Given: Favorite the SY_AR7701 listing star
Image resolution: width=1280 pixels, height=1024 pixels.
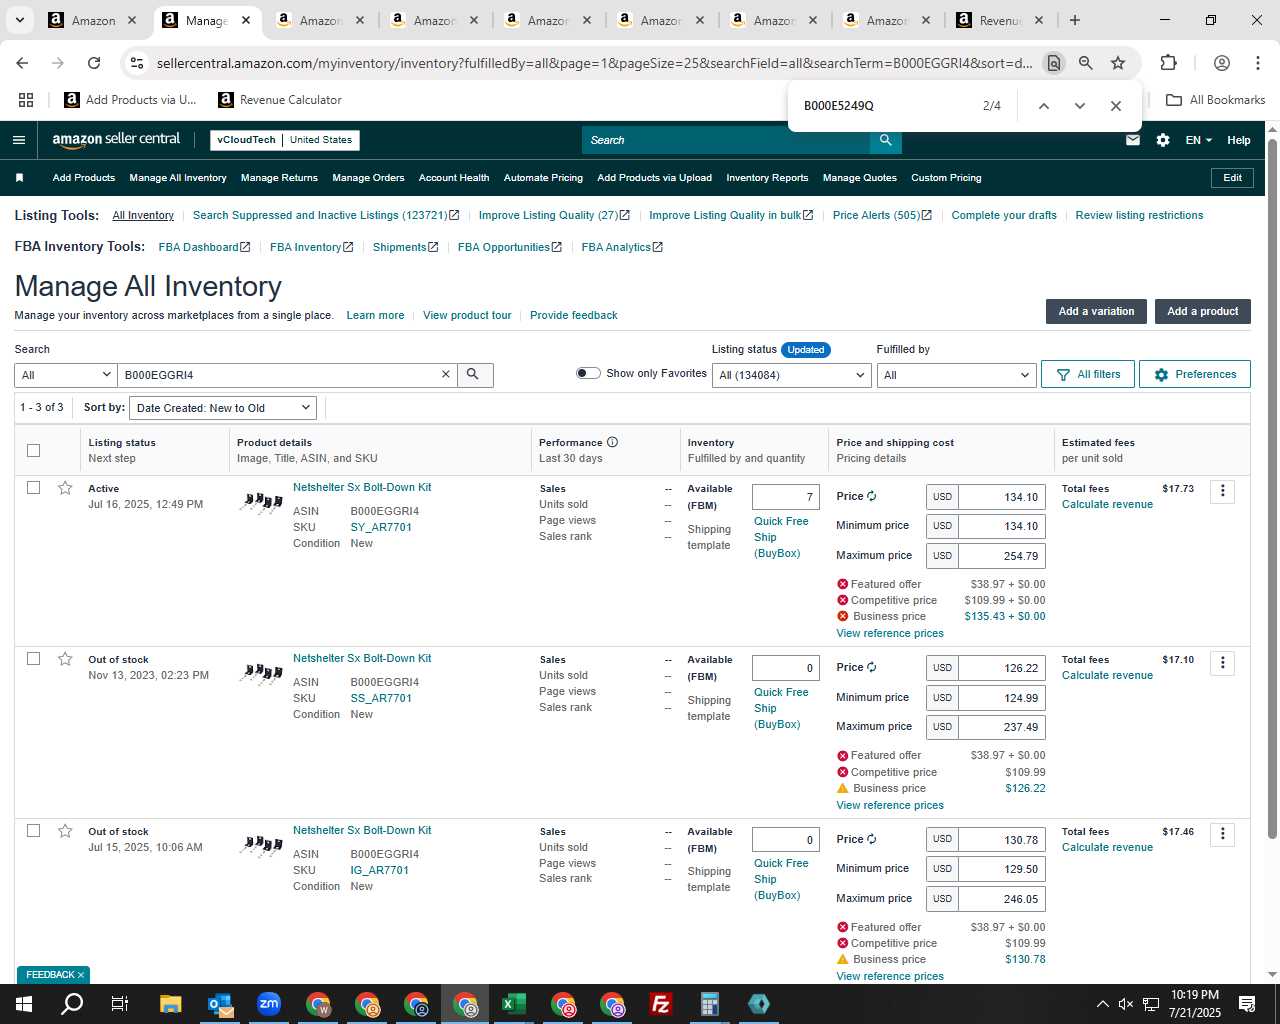Looking at the screenshot, I should click(65, 488).
